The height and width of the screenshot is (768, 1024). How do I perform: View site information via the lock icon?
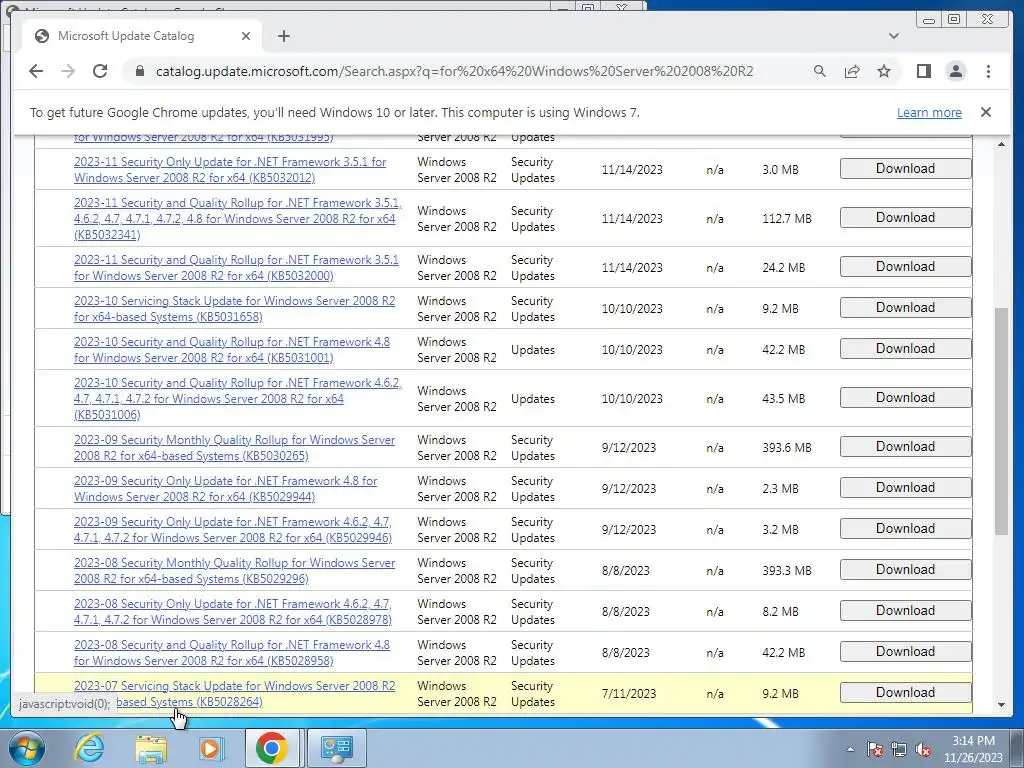click(139, 71)
